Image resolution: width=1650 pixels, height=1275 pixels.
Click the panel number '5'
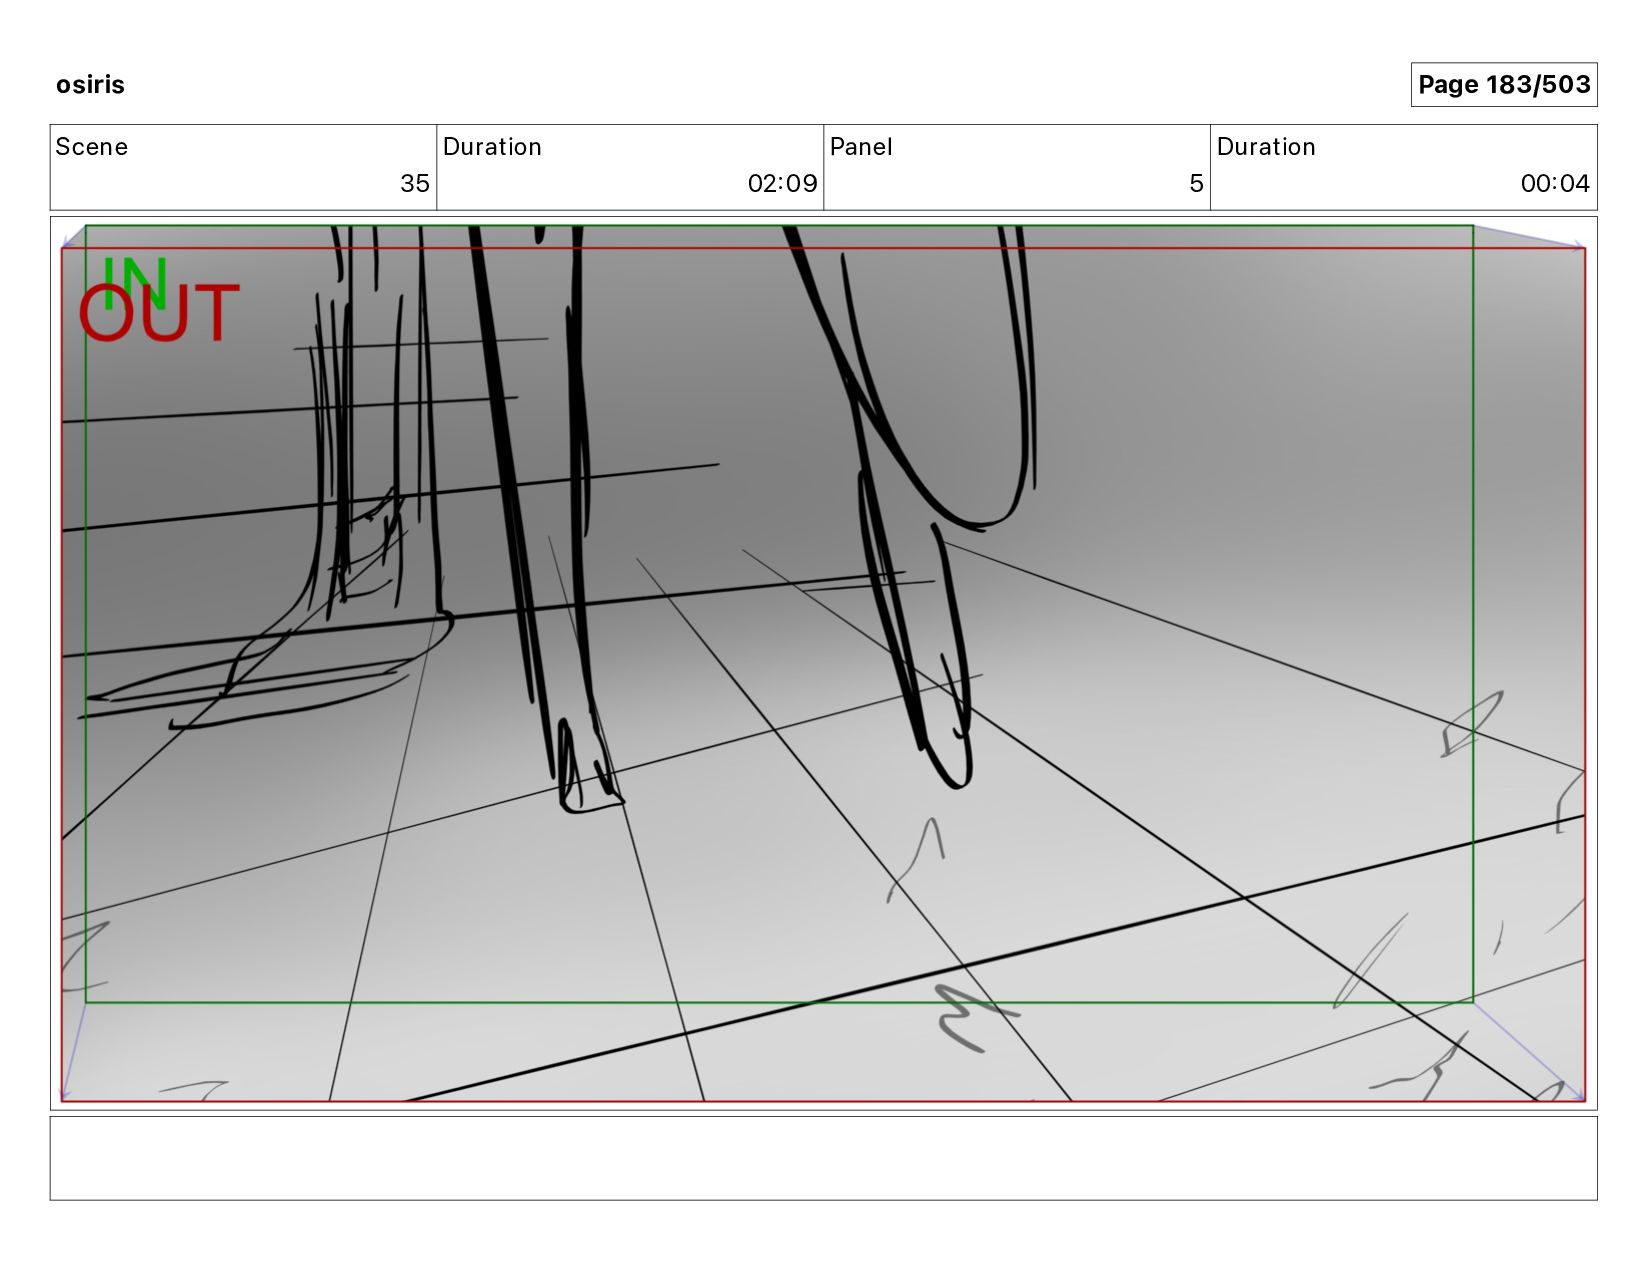pos(1196,183)
